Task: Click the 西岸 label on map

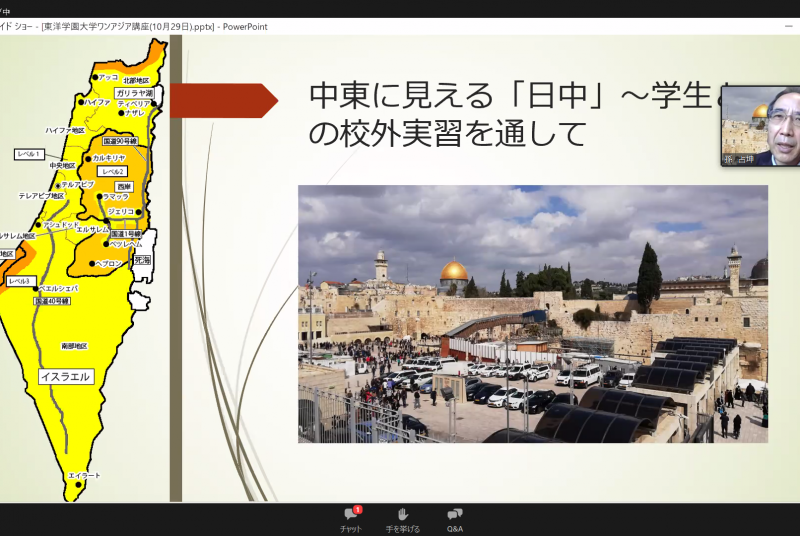Action: point(124,187)
